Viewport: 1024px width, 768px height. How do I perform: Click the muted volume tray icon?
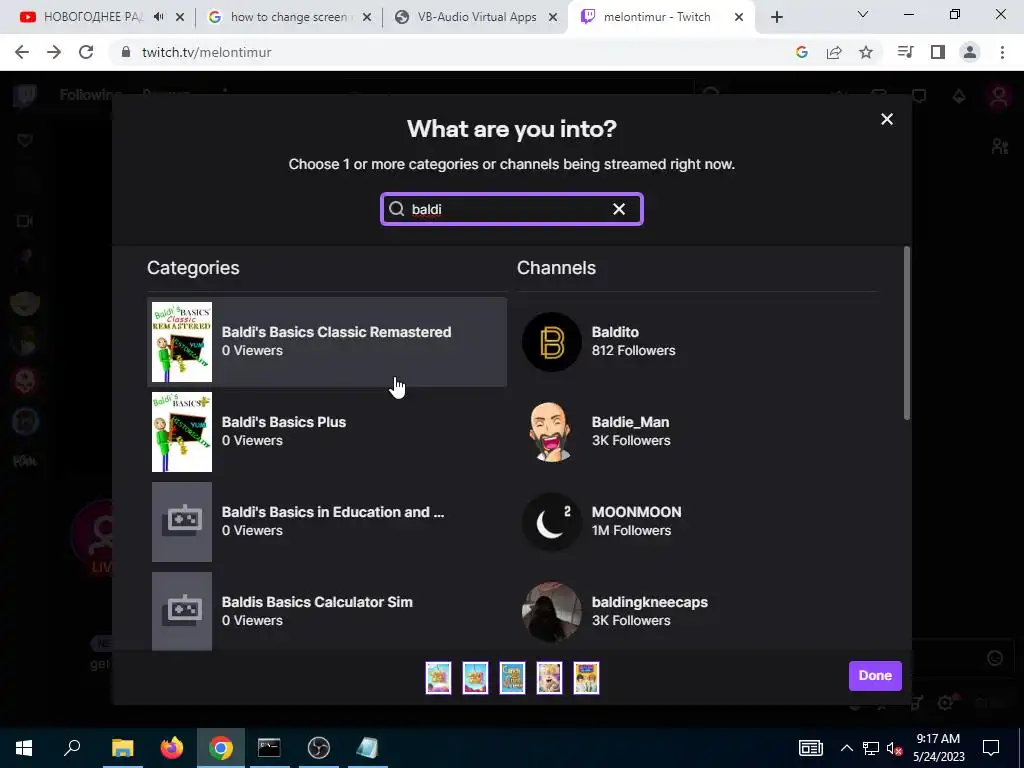(894, 748)
